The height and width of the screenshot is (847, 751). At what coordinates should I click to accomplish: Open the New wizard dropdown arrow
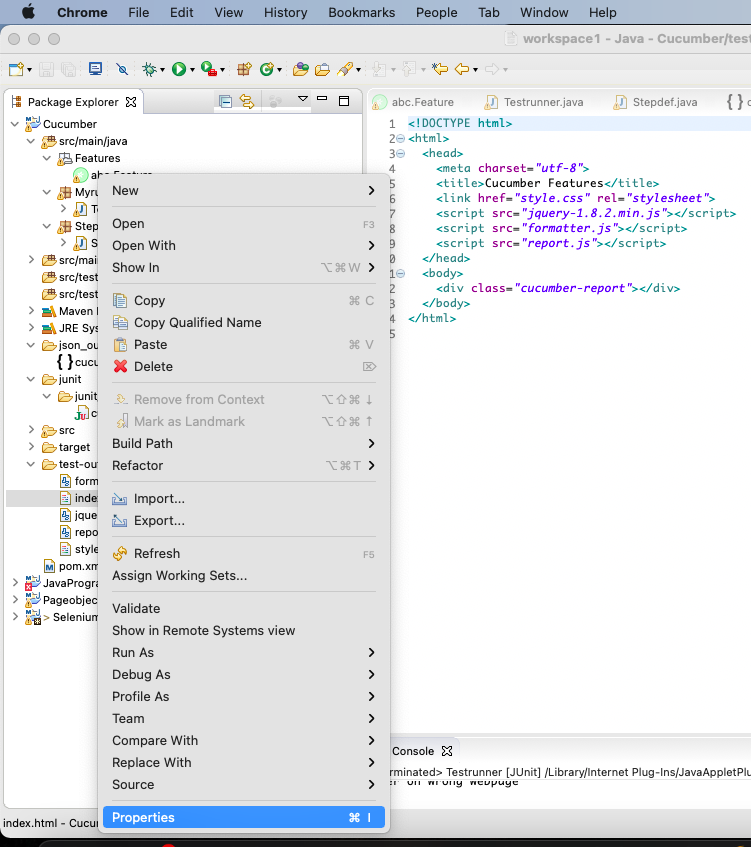point(29,70)
